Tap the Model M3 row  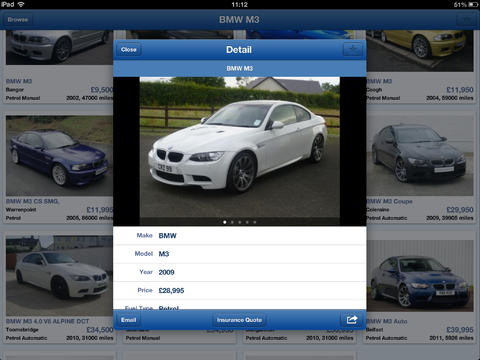tap(240, 254)
